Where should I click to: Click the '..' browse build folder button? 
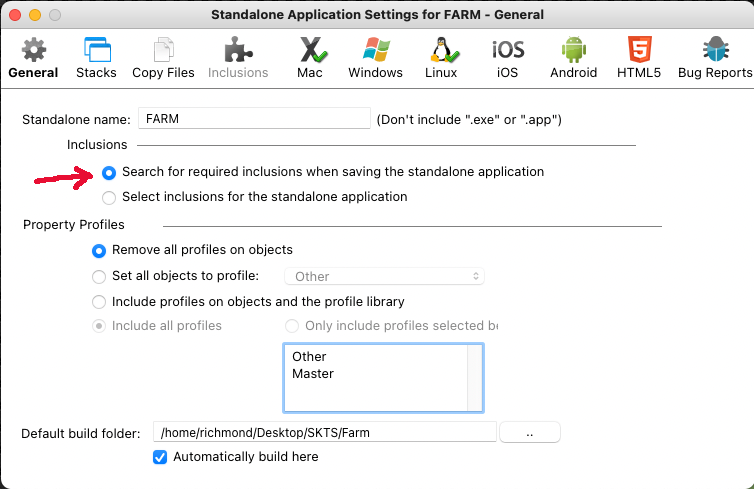[529, 432]
